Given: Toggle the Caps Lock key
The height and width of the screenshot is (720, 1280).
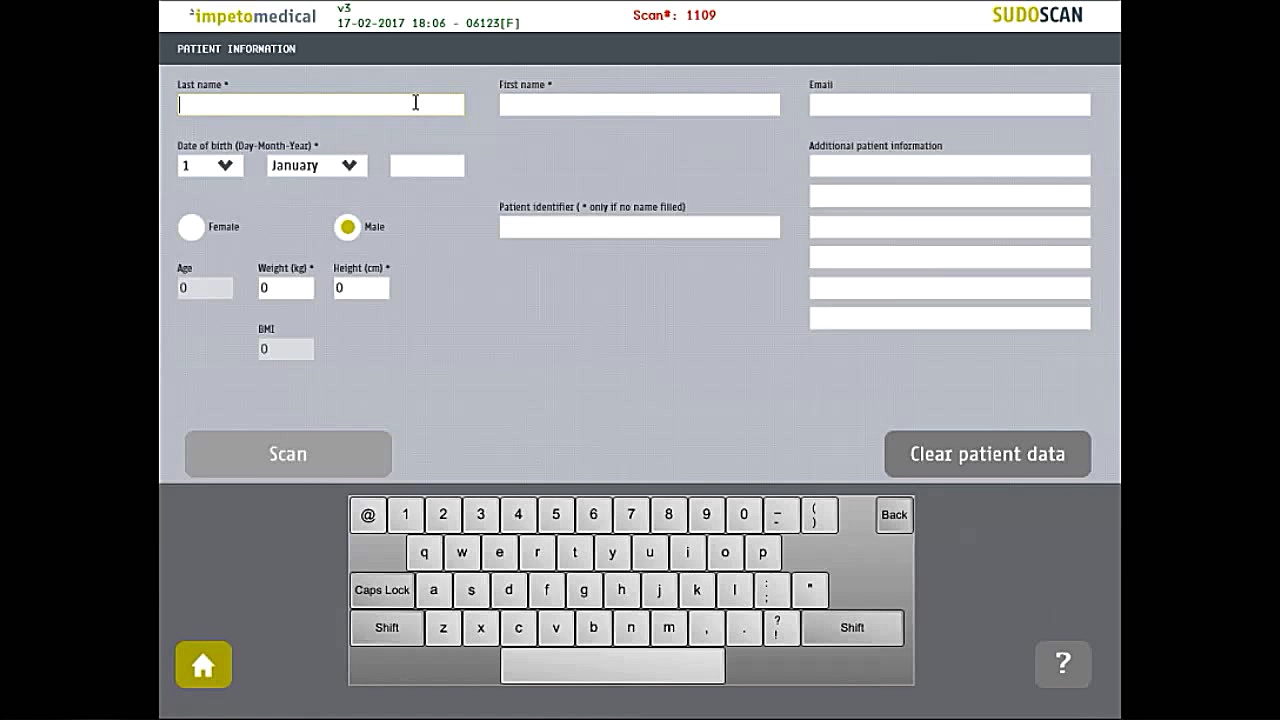Looking at the screenshot, I should click(382, 590).
